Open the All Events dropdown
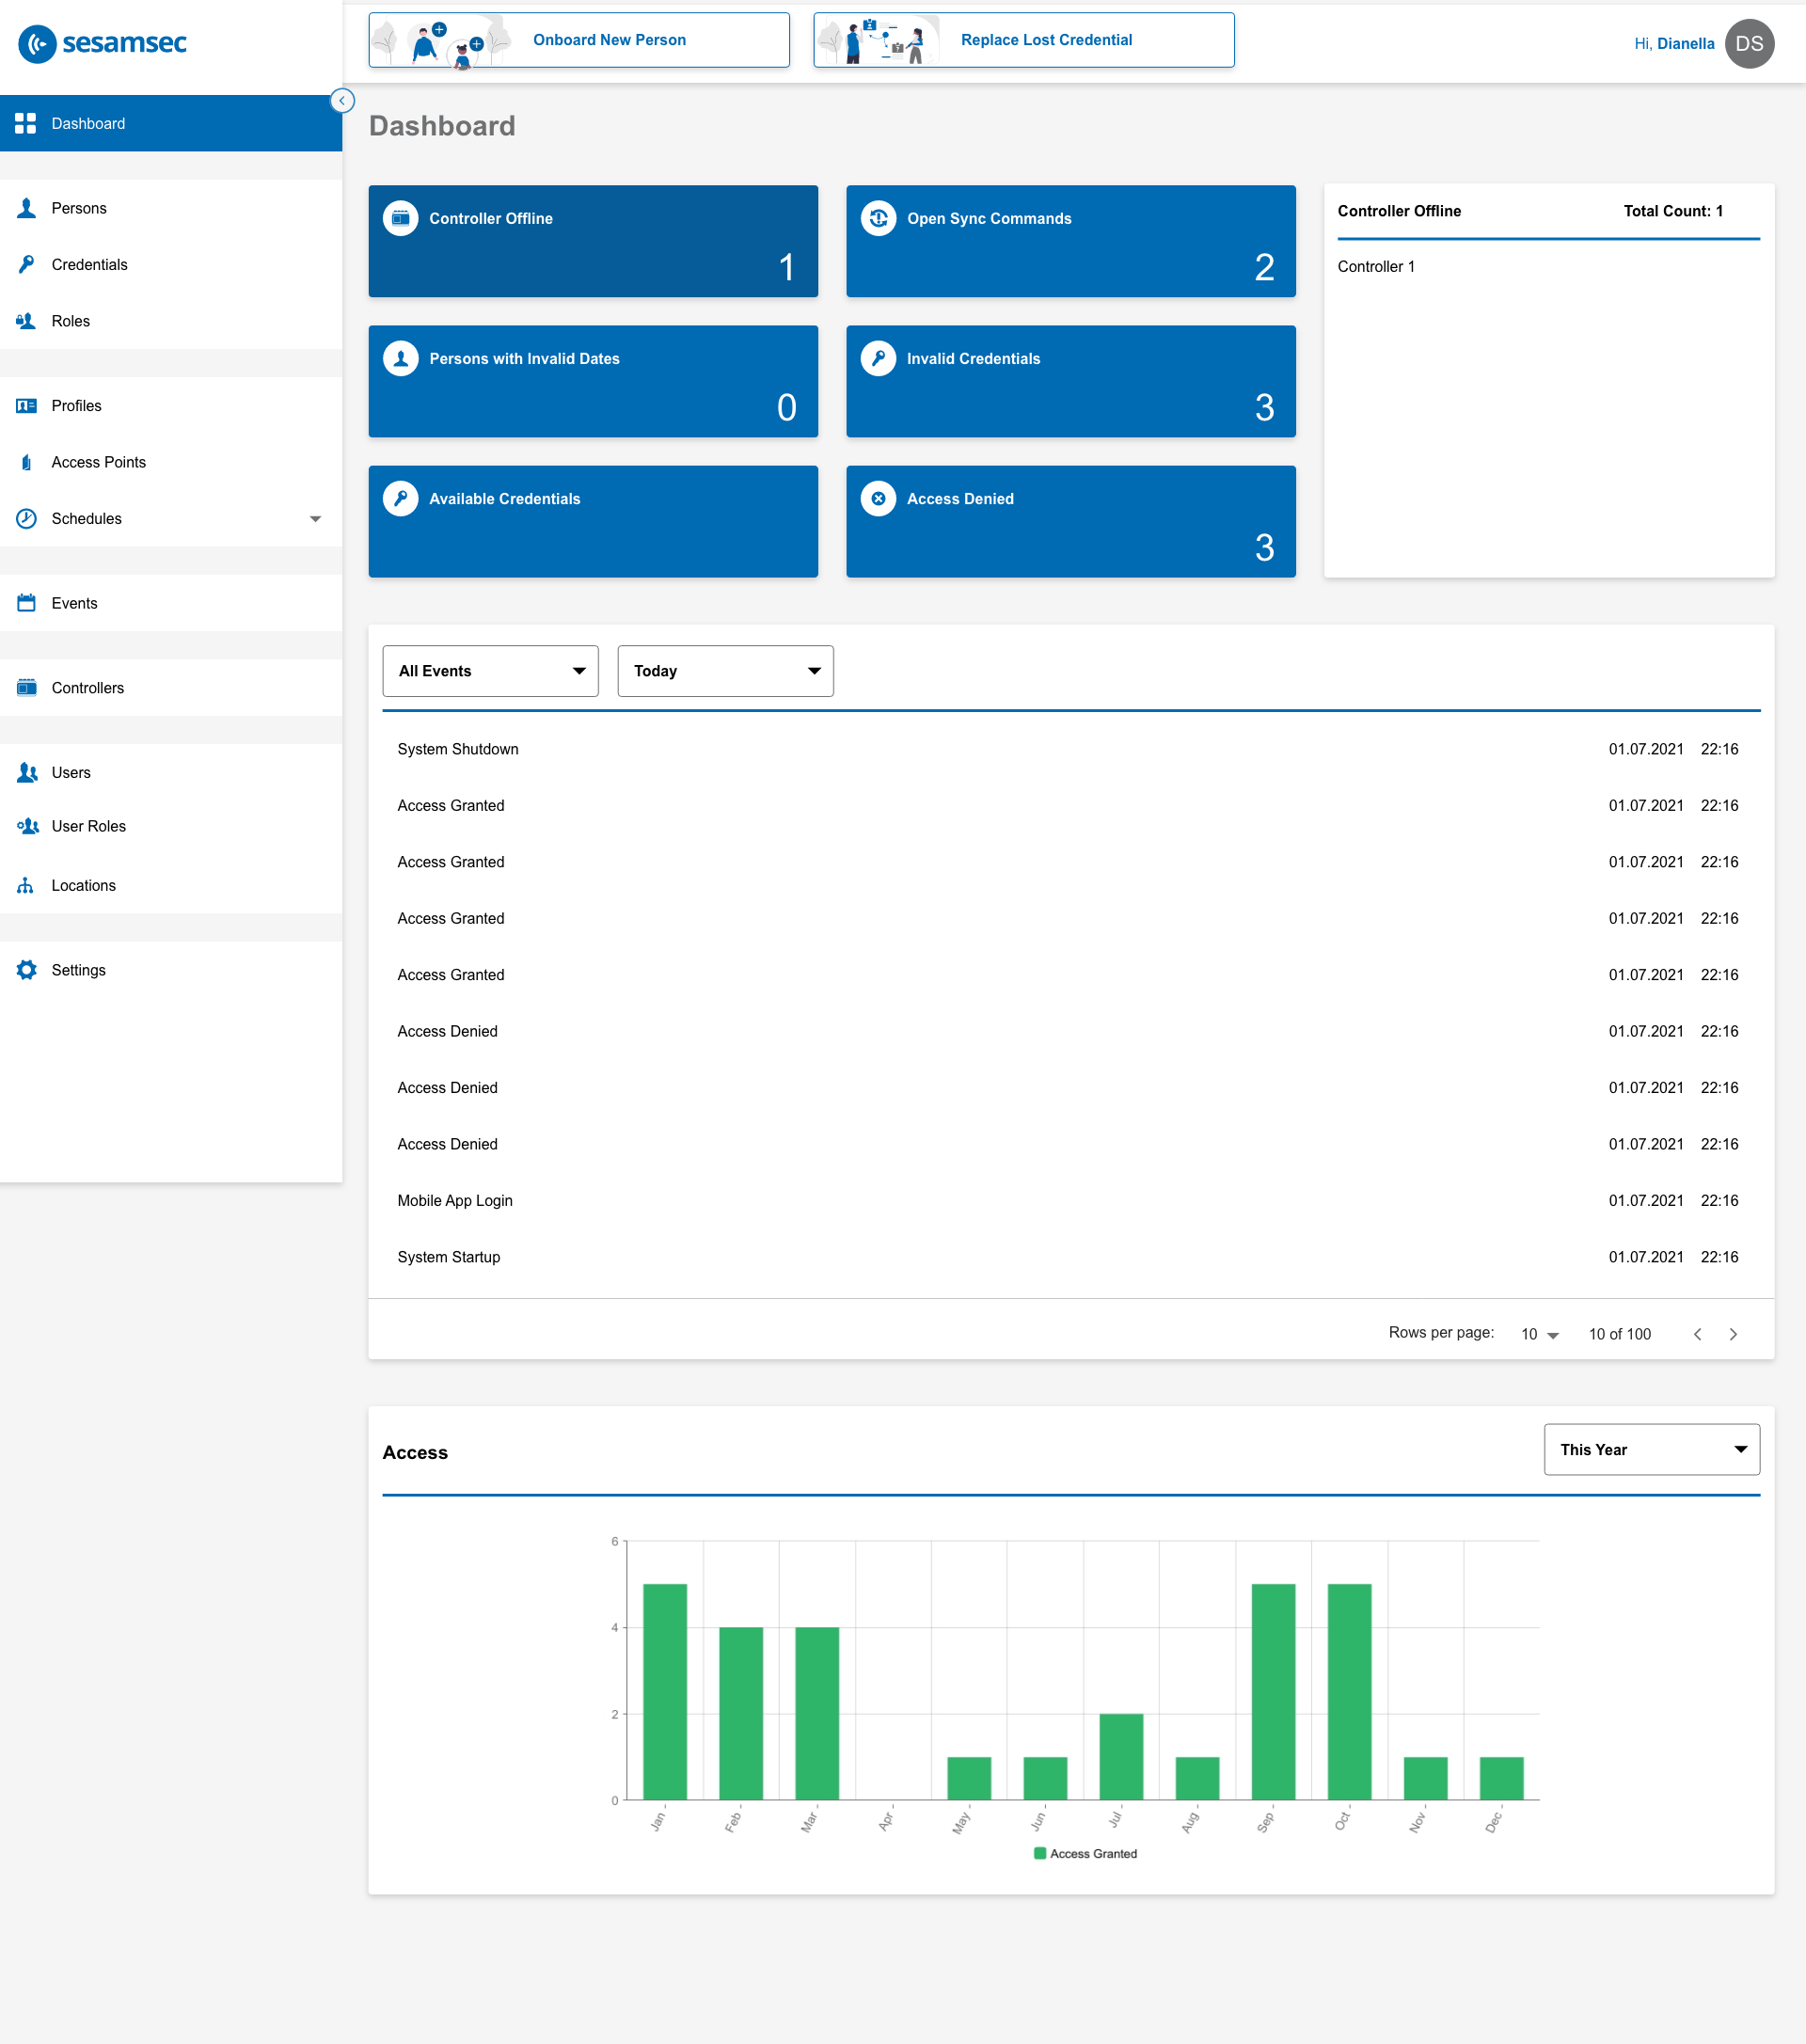The height and width of the screenshot is (2044, 1806). coord(490,671)
